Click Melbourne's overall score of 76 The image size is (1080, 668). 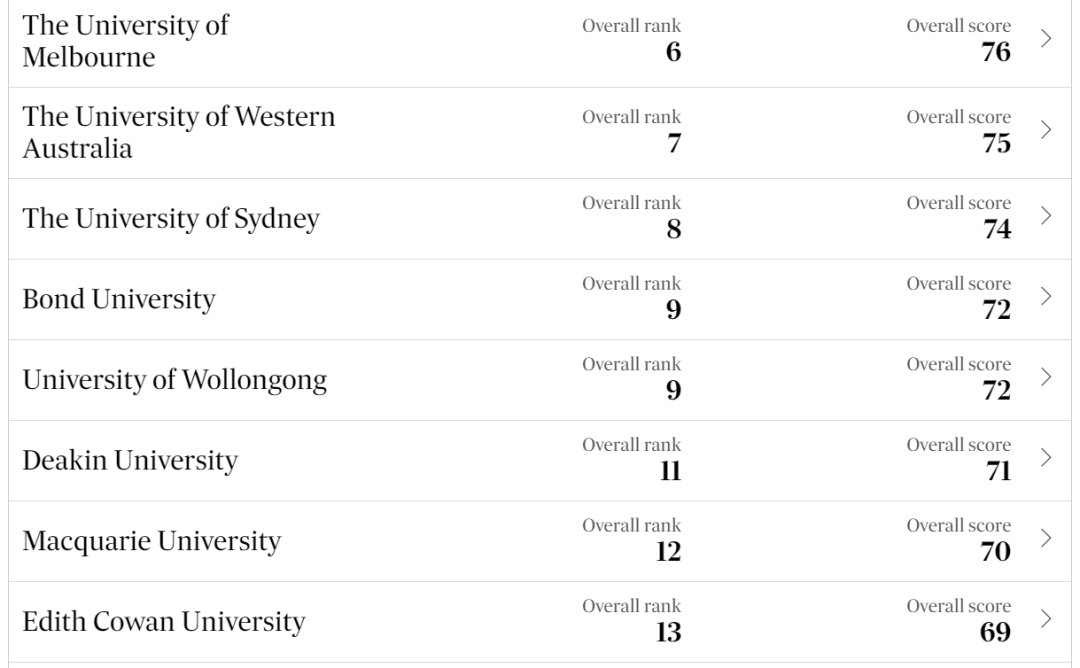995,50
